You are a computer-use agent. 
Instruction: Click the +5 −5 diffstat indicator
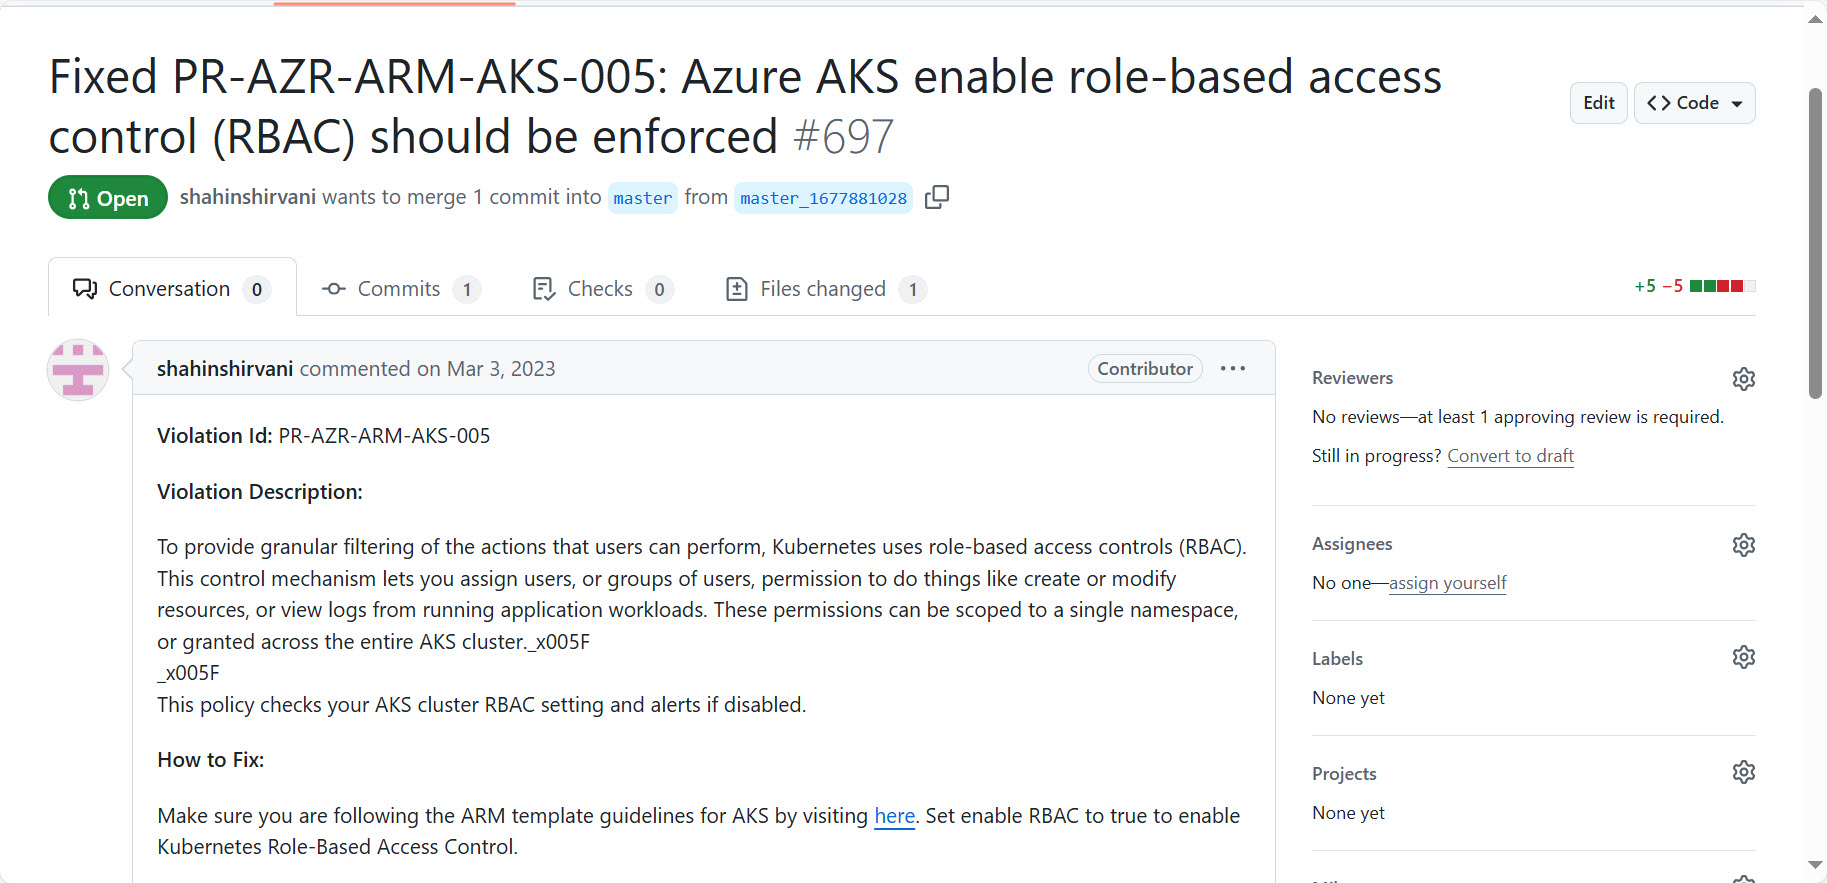point(1694,286)
